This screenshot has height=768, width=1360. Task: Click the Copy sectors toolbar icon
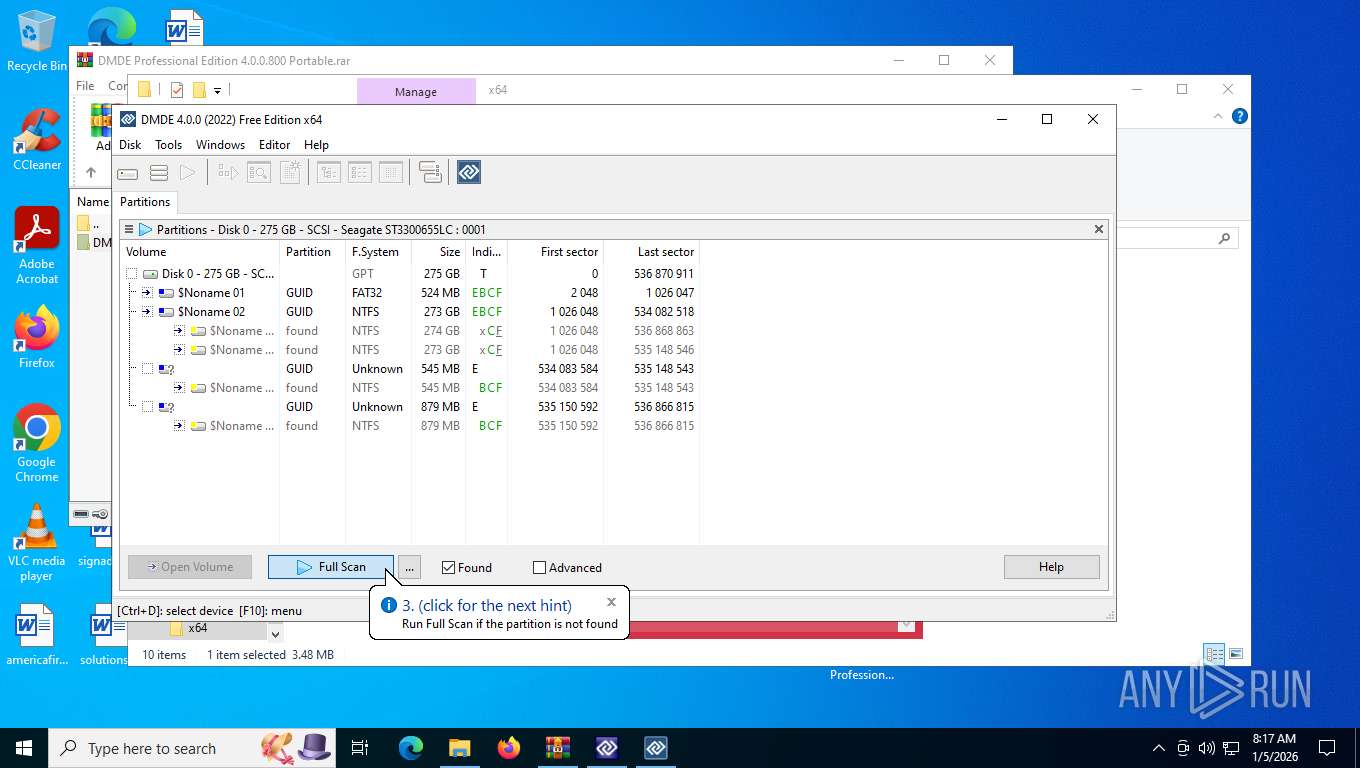point(430,173)
